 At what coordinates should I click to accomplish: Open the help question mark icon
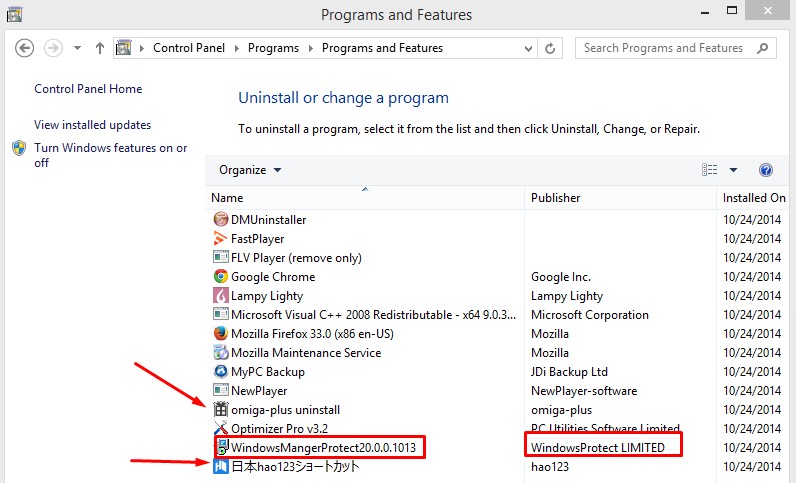[x=766, y=170]
